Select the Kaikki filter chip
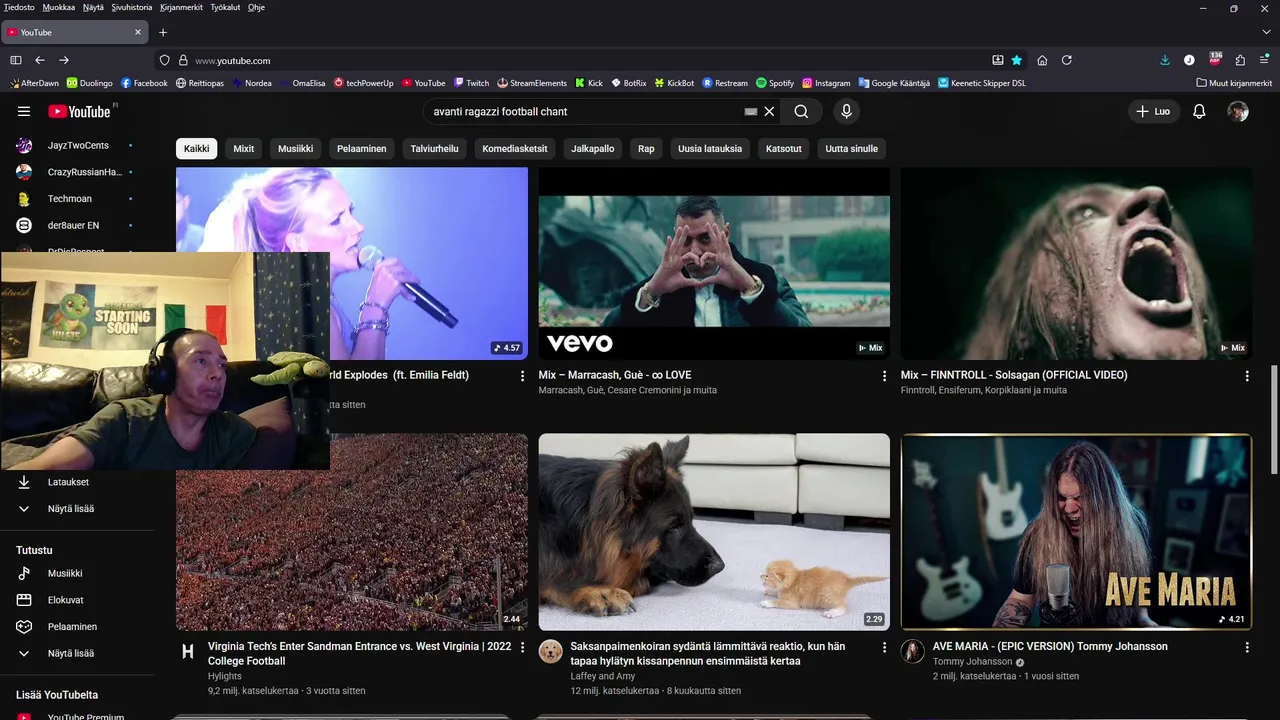This screenshot has height=720, width=1280. (x=197, y=149)
